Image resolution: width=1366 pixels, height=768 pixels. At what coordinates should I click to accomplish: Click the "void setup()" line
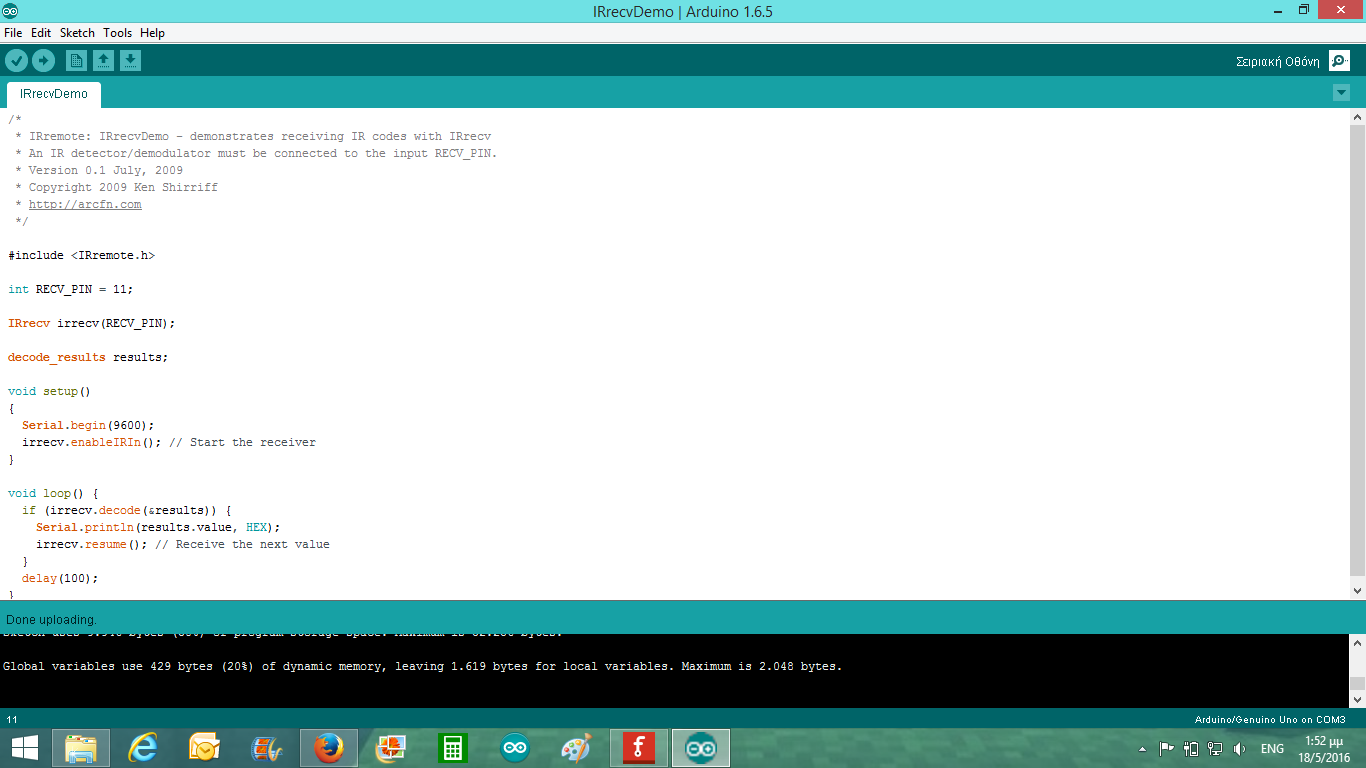coord(50,391)
